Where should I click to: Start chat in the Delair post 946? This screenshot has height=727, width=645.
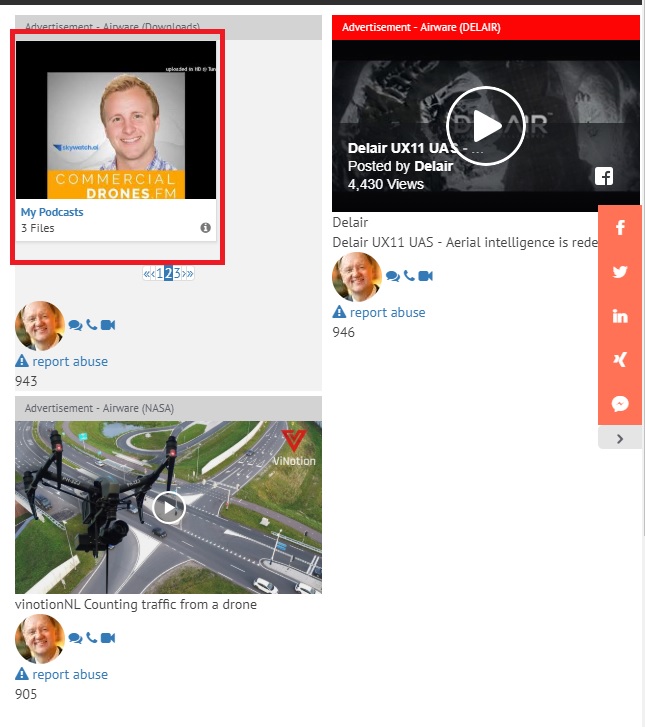click(x=393, y=276)
